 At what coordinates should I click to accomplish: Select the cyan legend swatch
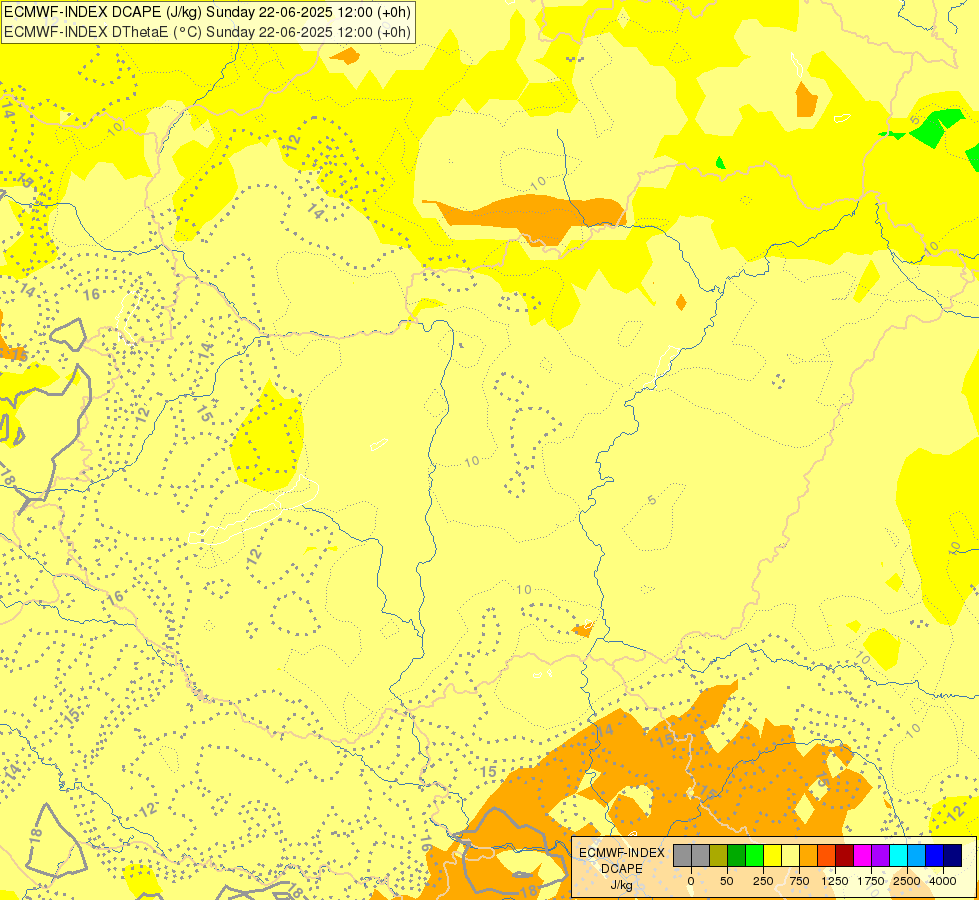[898, 856]
